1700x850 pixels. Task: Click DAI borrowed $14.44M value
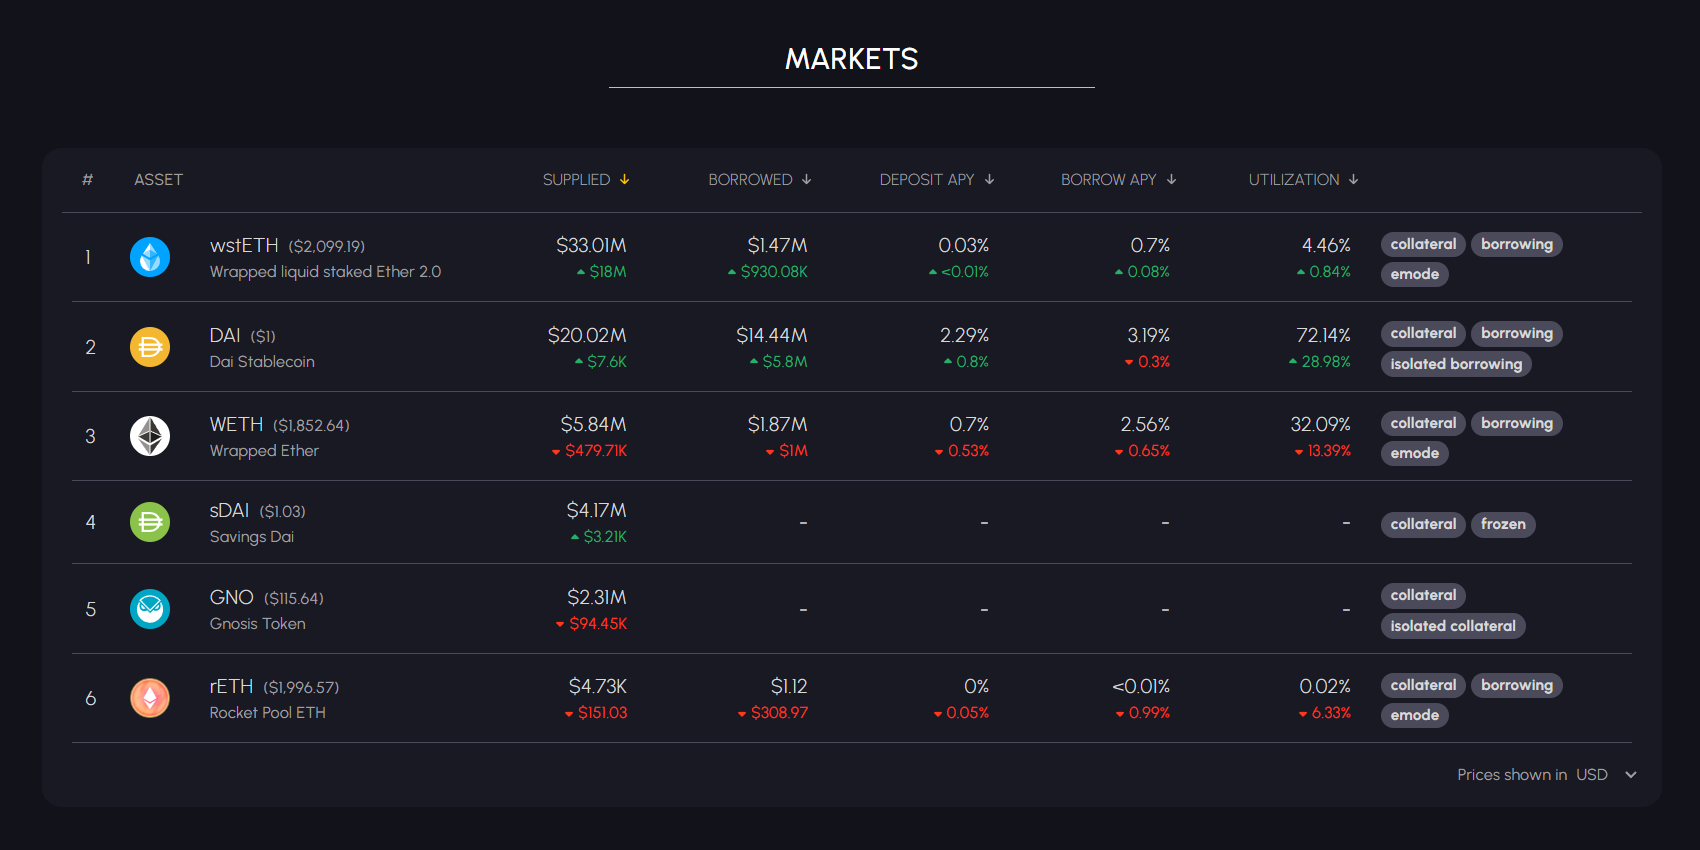pos(772,335)
